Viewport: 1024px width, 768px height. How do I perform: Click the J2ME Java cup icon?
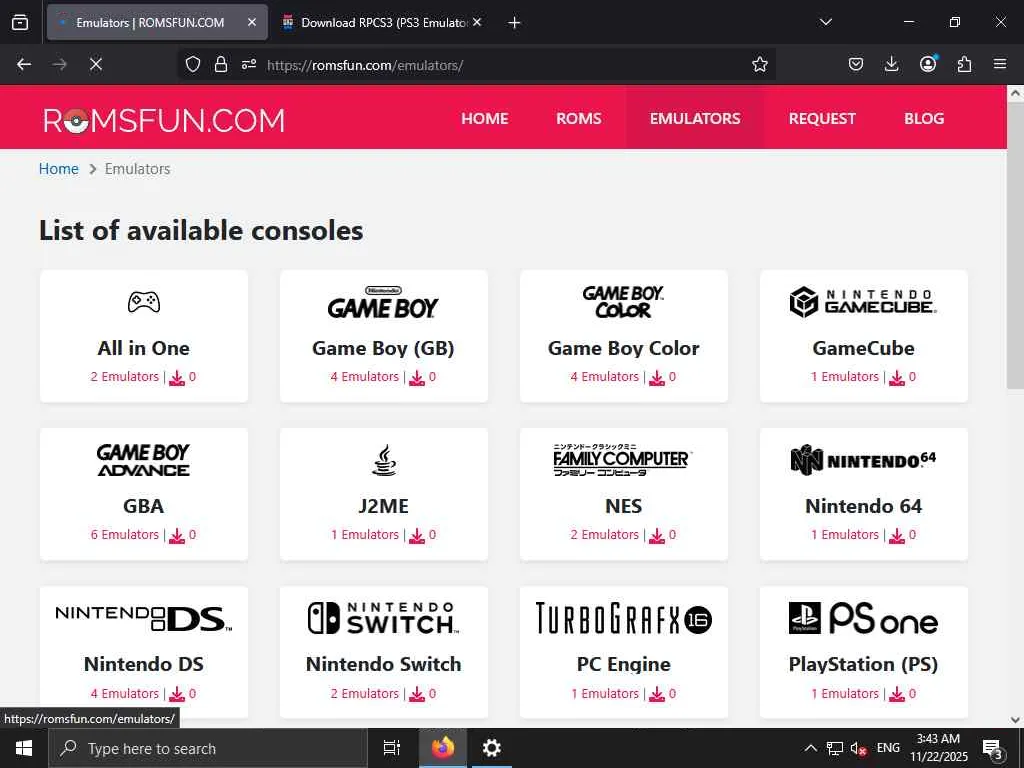click(384, 460)
